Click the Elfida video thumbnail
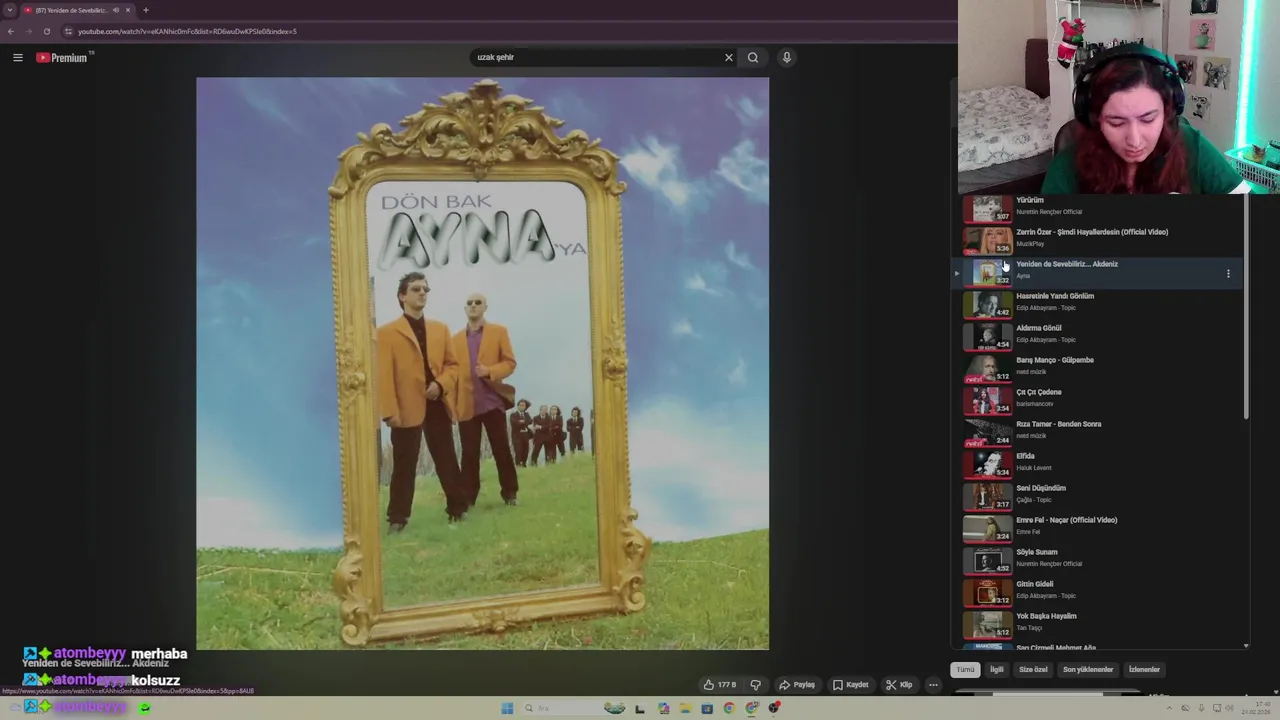This screenshot has height=720, width=1280. pyautogui.click(x=987, y=464)
